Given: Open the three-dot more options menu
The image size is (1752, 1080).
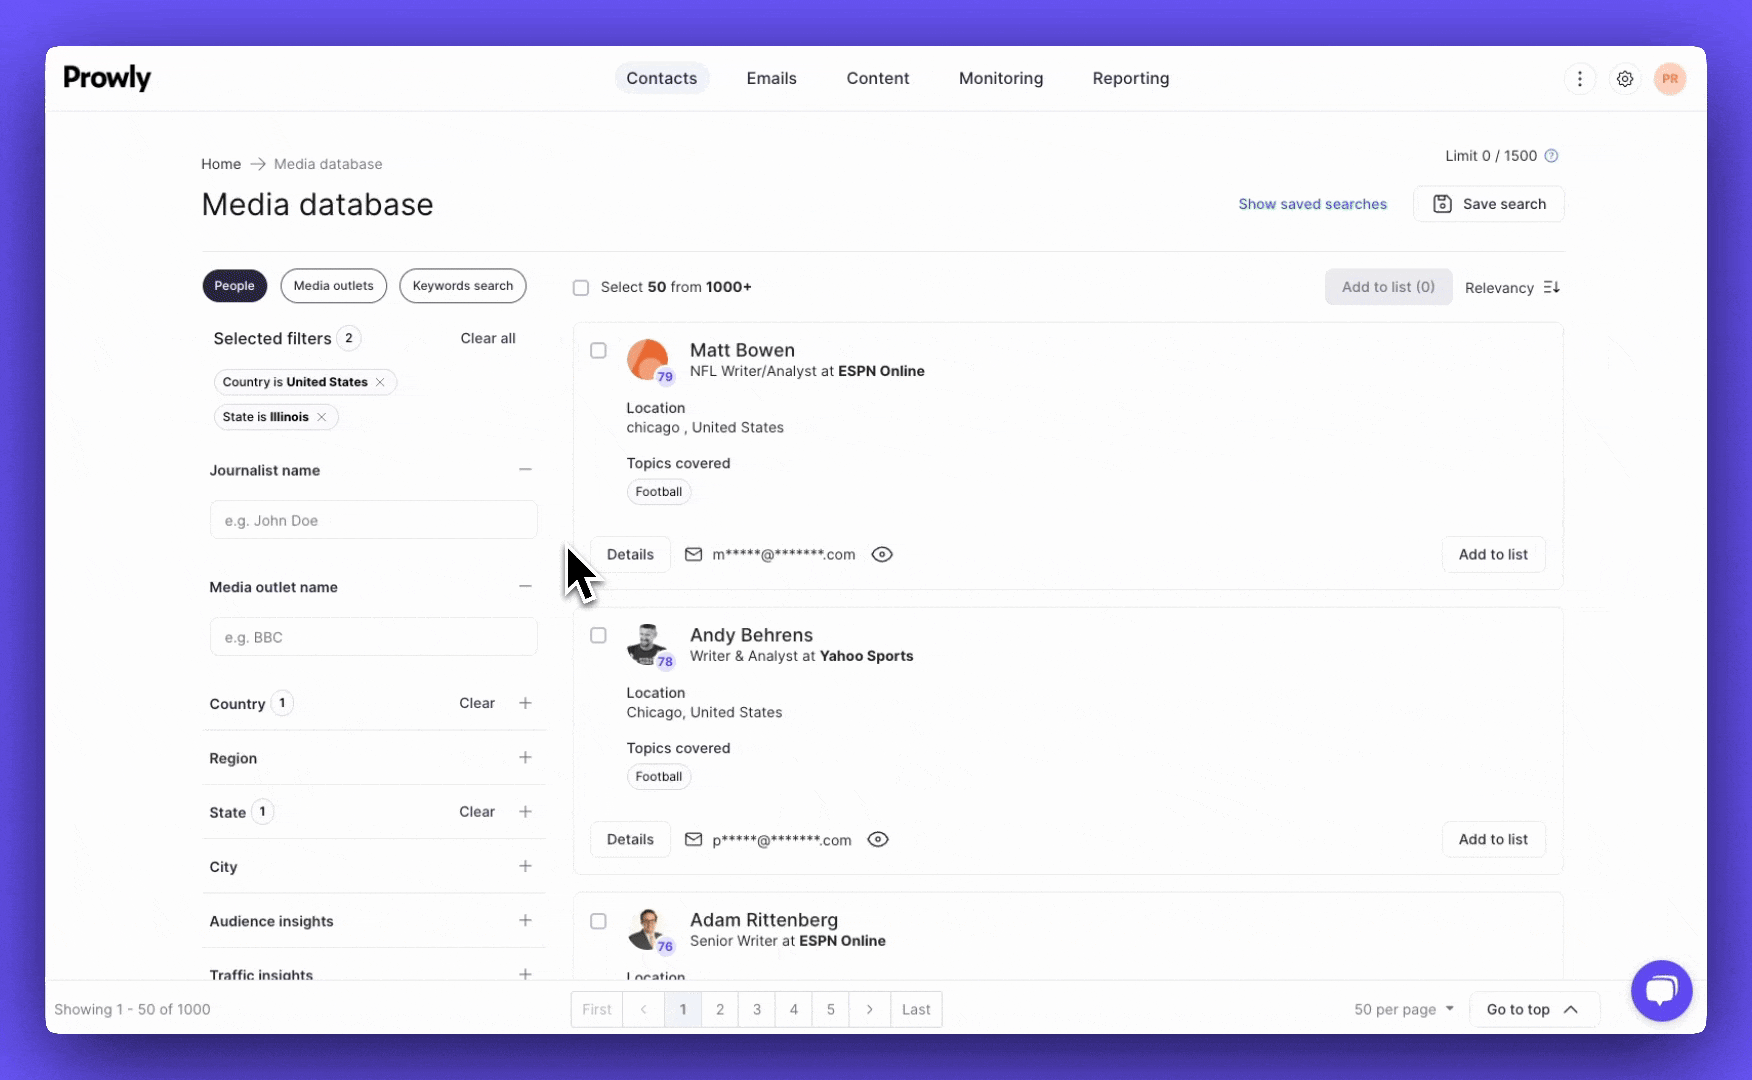Looking at the screenshot, I should tap(1580, 79).
